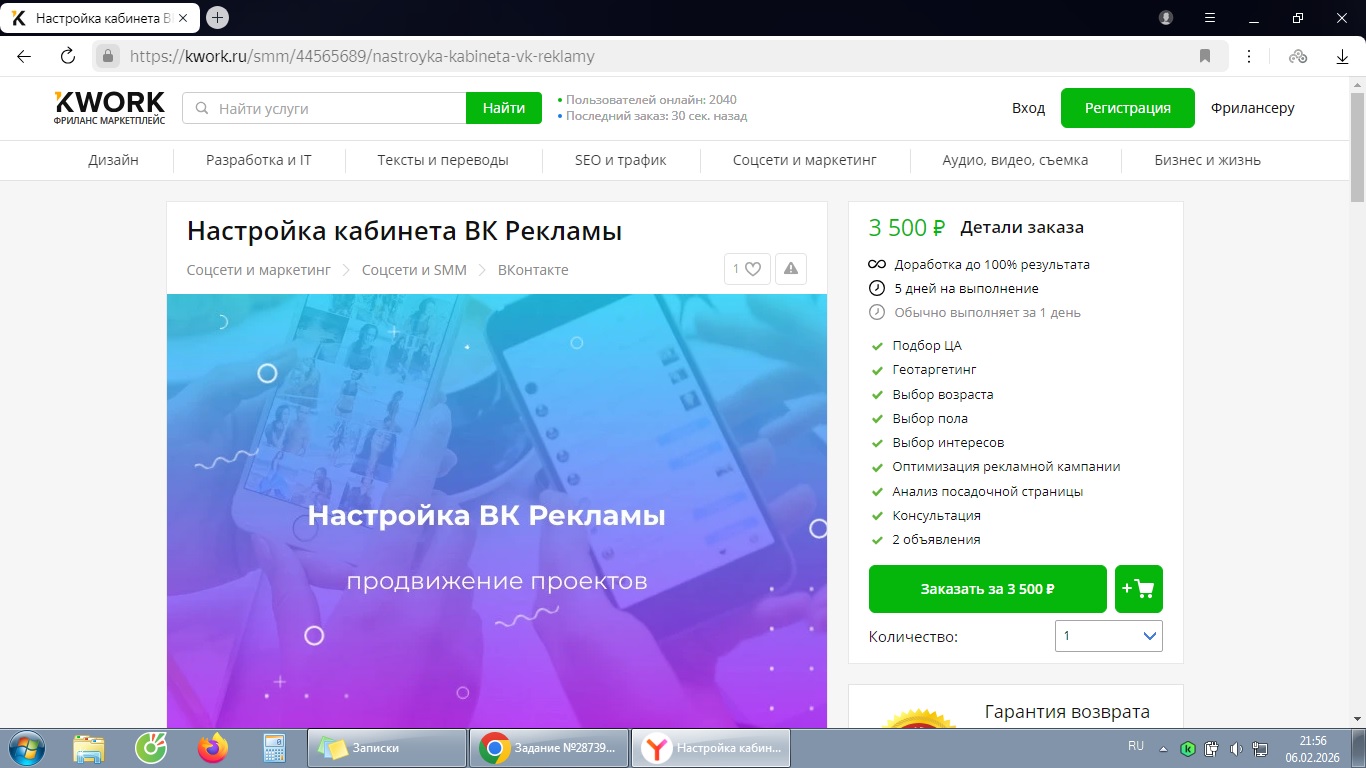This screenshot has height=768, width=1366.
Task: Click the lock icon in the address bar
Action: 108,56
